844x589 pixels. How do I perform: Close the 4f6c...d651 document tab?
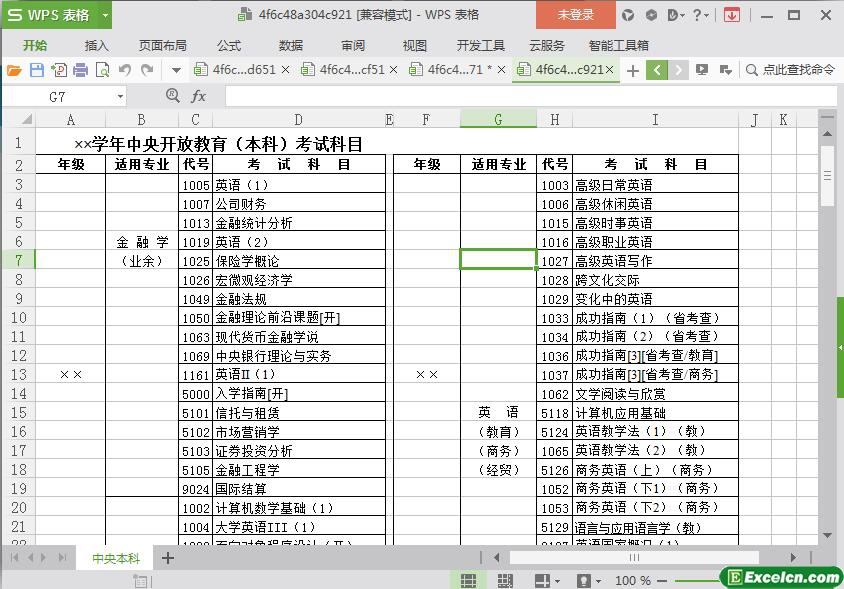(285, 70)
